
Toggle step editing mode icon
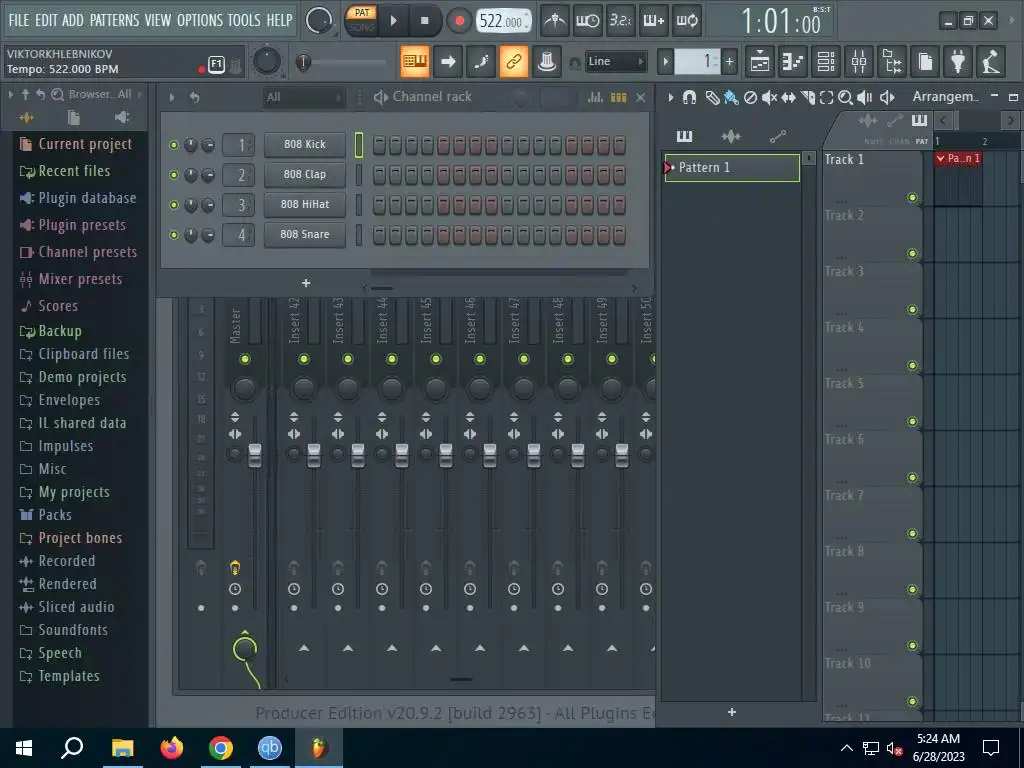[x=481, y=61]
